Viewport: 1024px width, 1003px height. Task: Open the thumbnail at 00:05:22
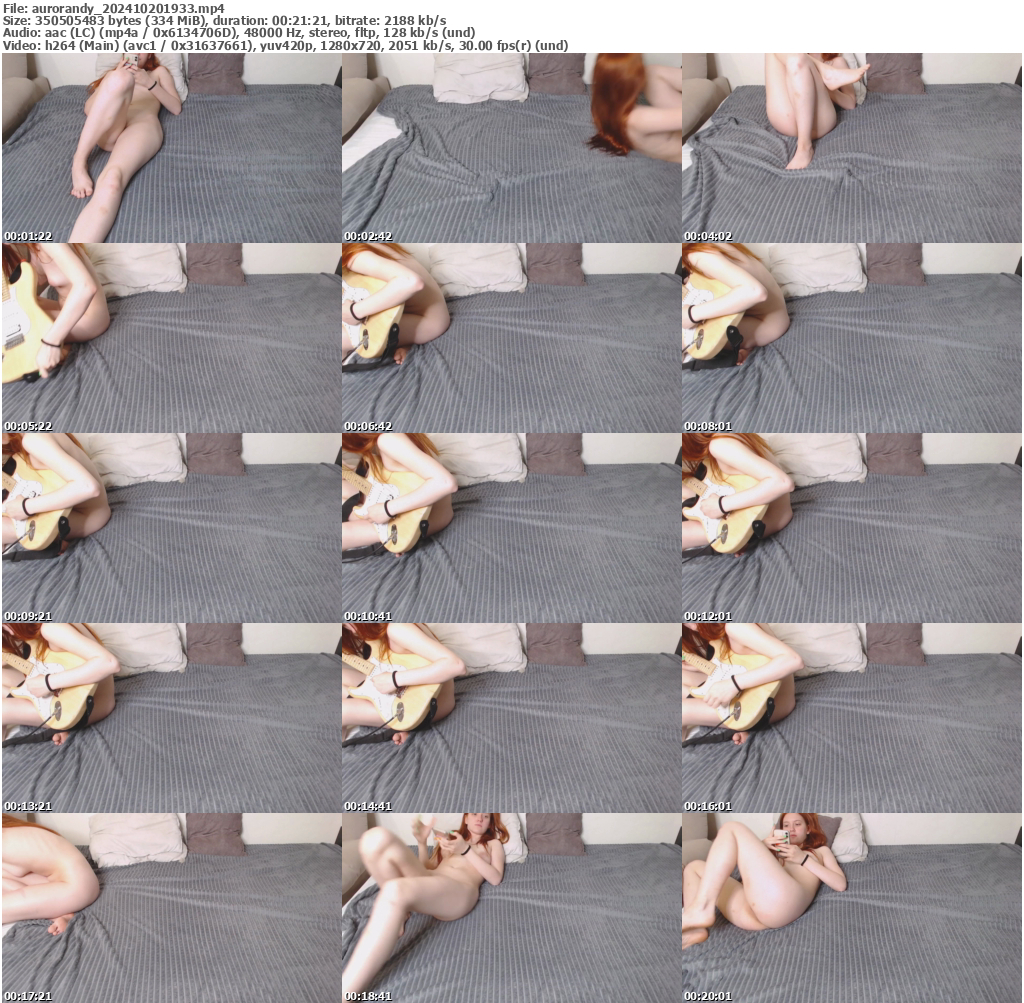point(170,336)
